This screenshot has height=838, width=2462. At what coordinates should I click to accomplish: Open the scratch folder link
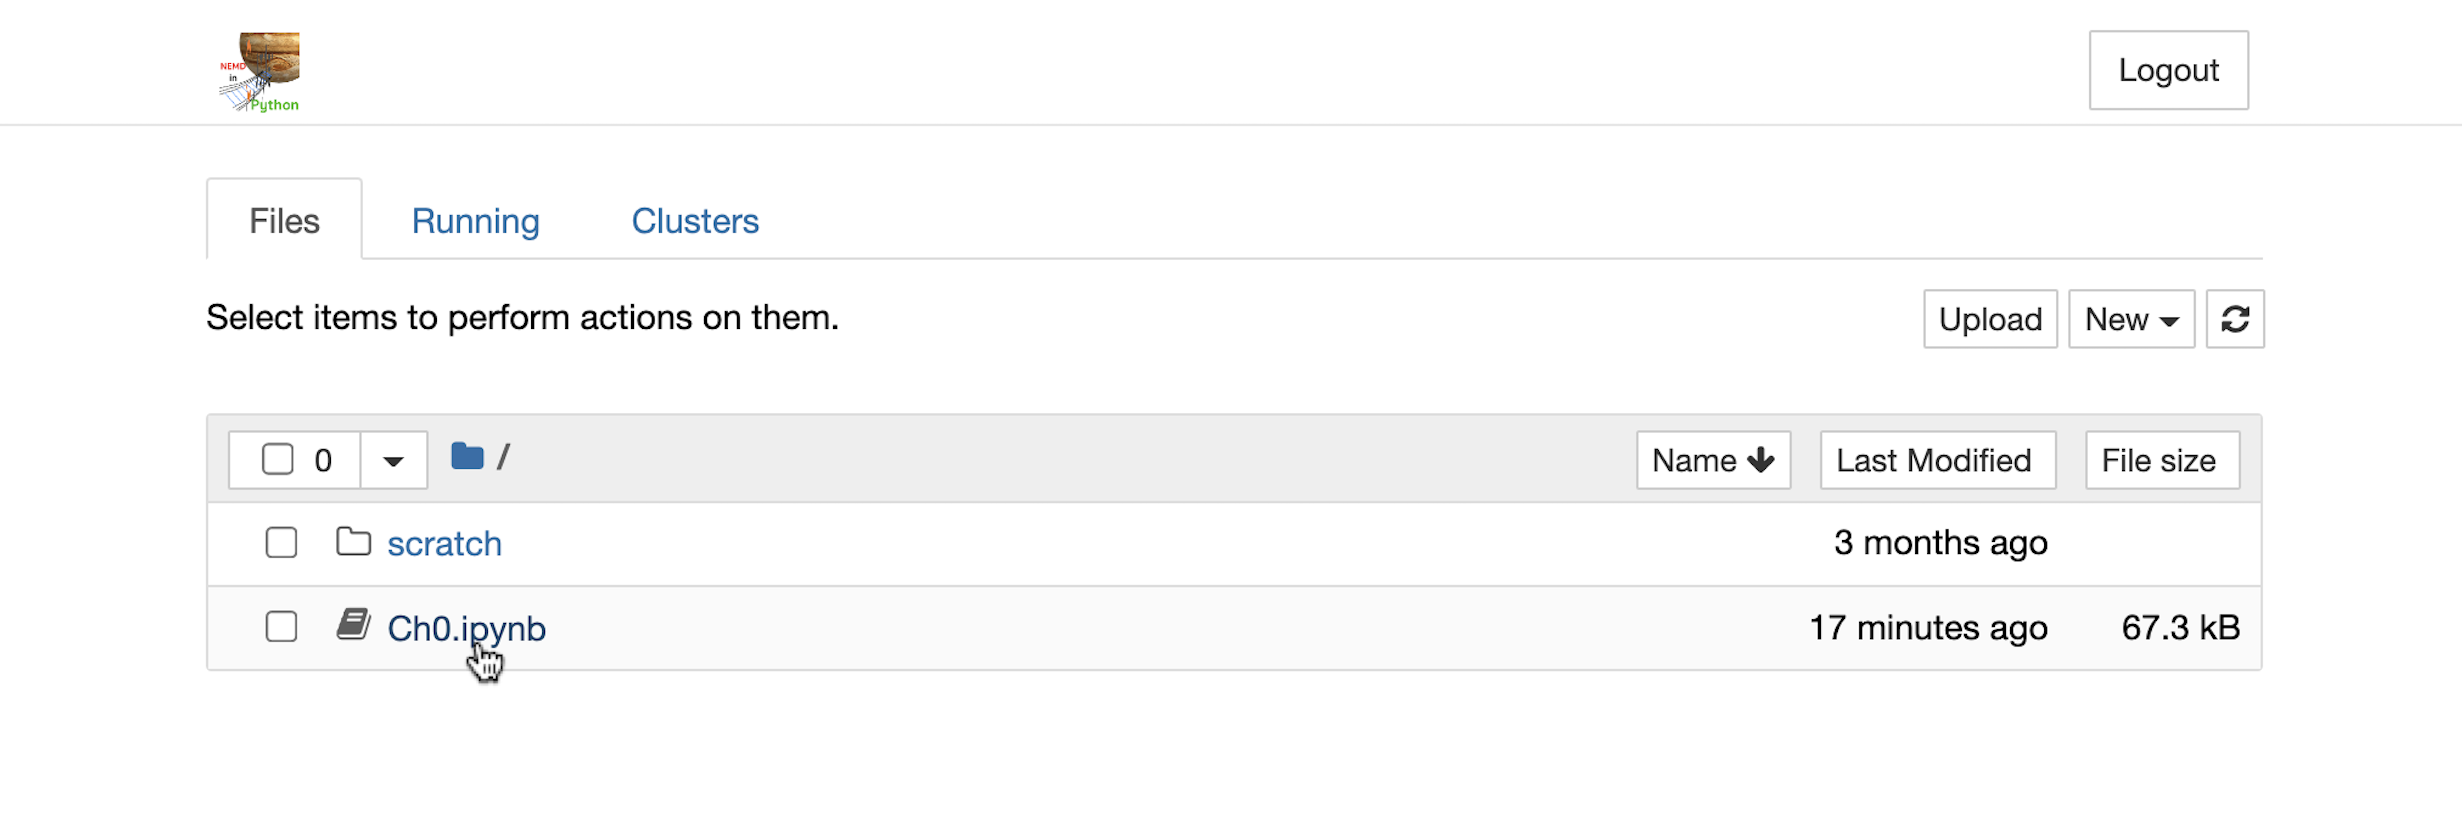click(444, 544)
